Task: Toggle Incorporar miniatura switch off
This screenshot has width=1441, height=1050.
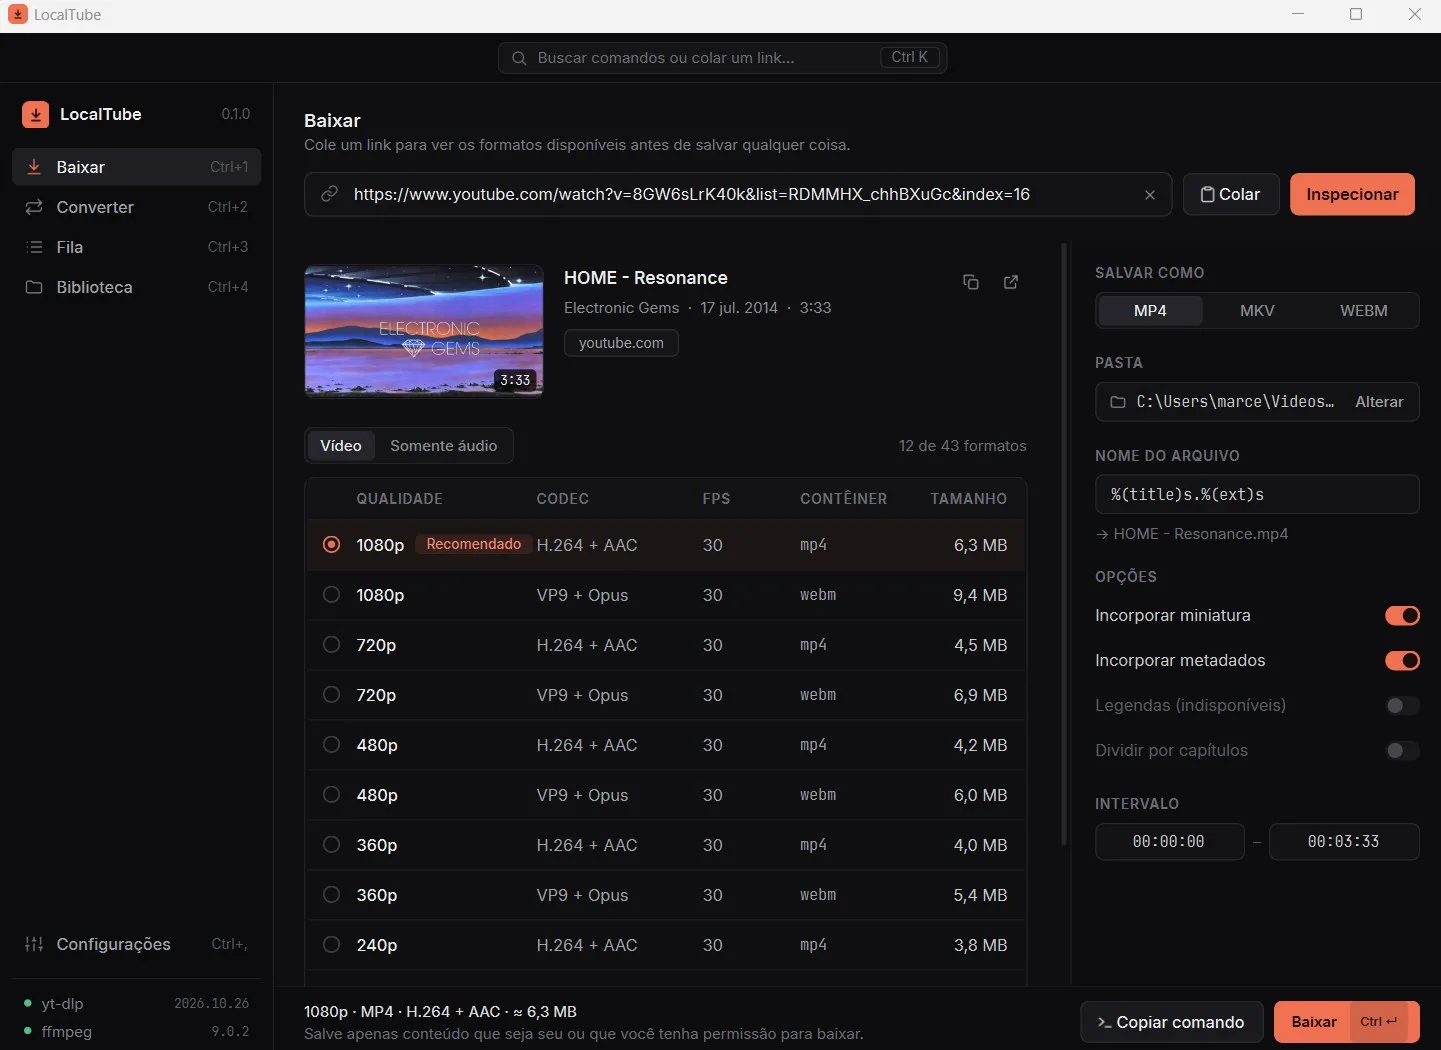Action: point(1402,615)
